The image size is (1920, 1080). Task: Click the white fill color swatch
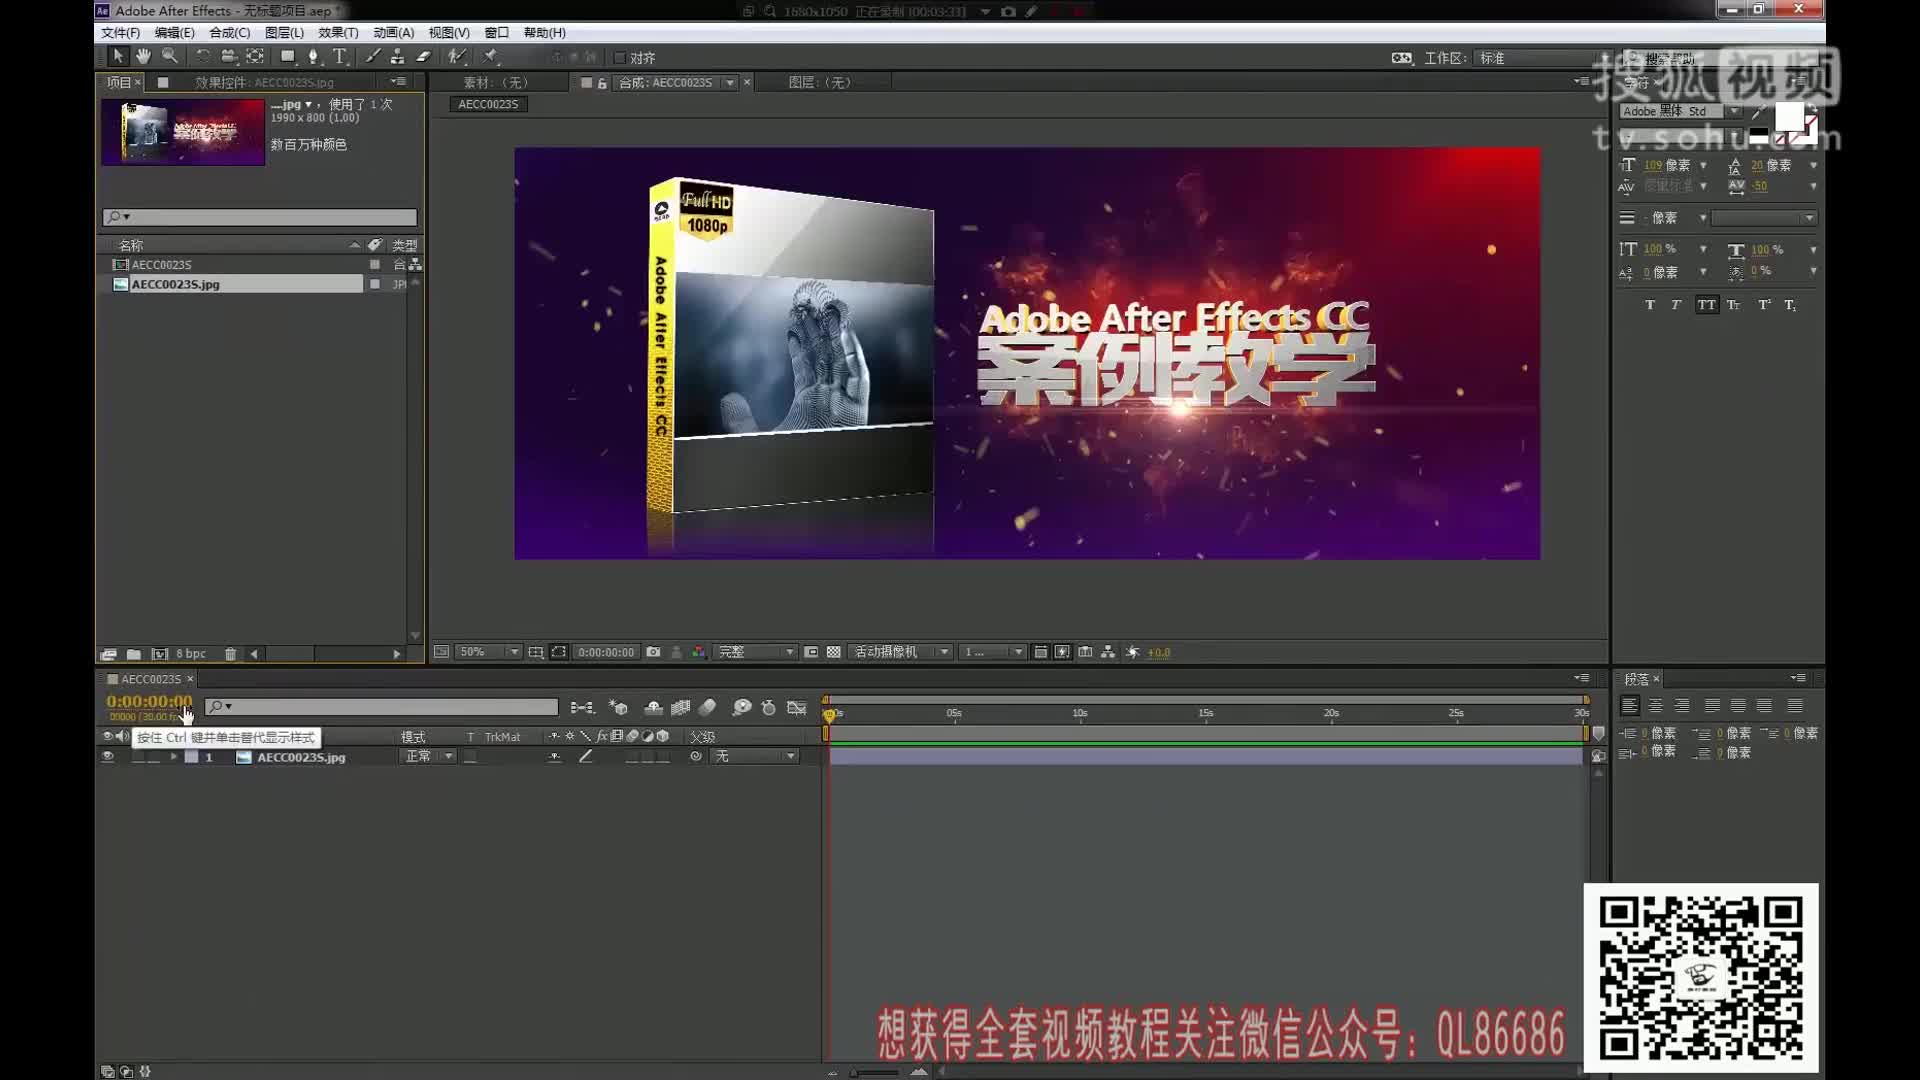coord(1789,117)
